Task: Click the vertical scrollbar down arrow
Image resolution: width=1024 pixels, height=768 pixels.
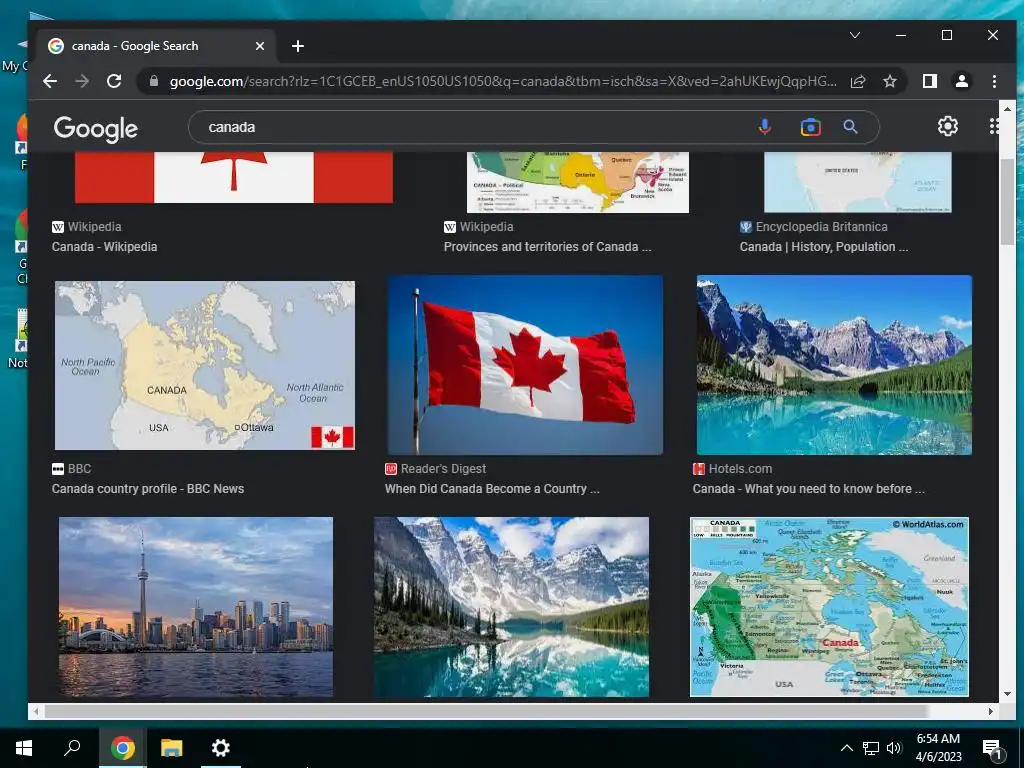Action: (1007, 694)
